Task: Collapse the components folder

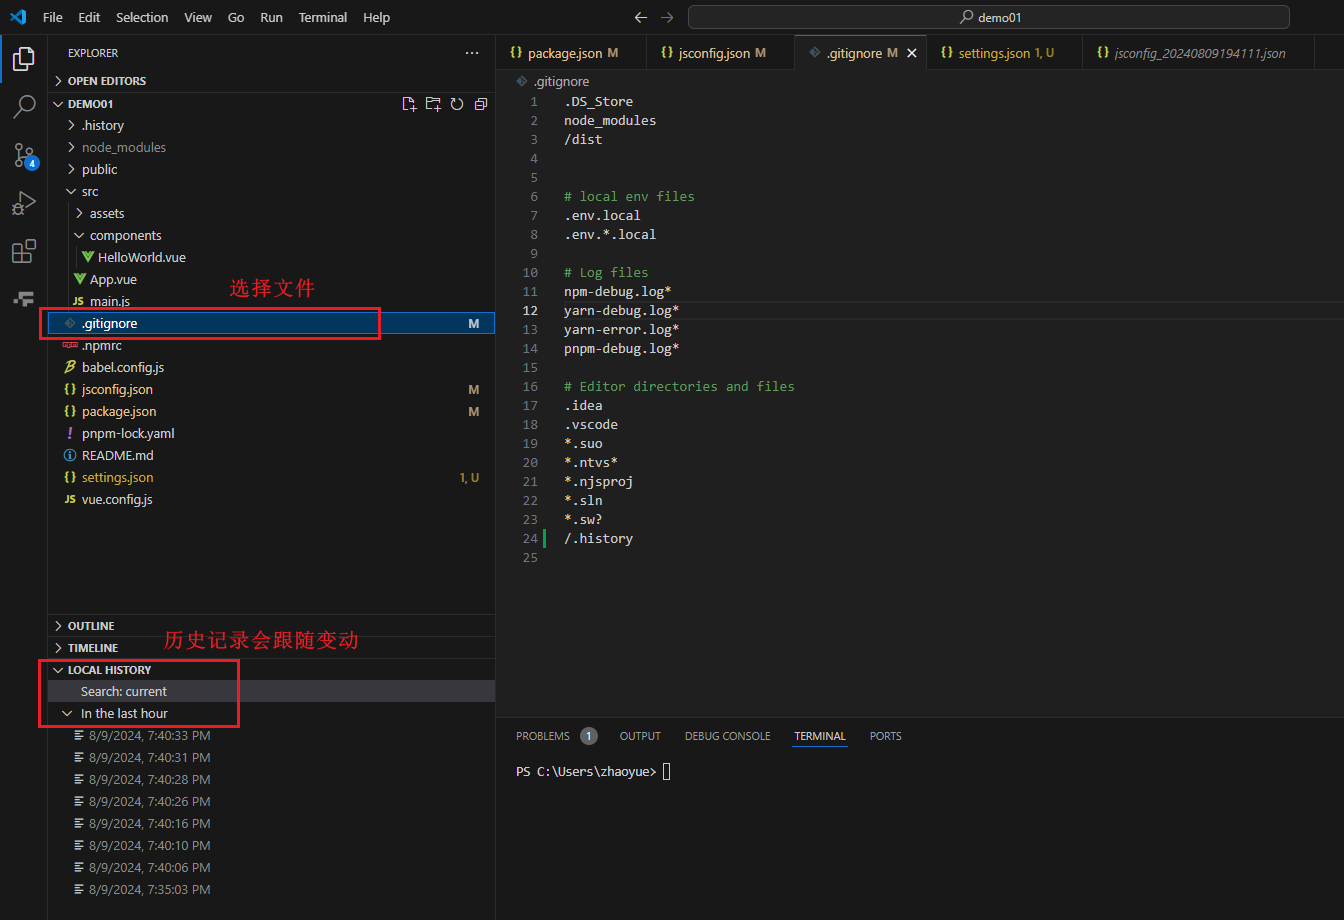Action: tap(79, 235)
